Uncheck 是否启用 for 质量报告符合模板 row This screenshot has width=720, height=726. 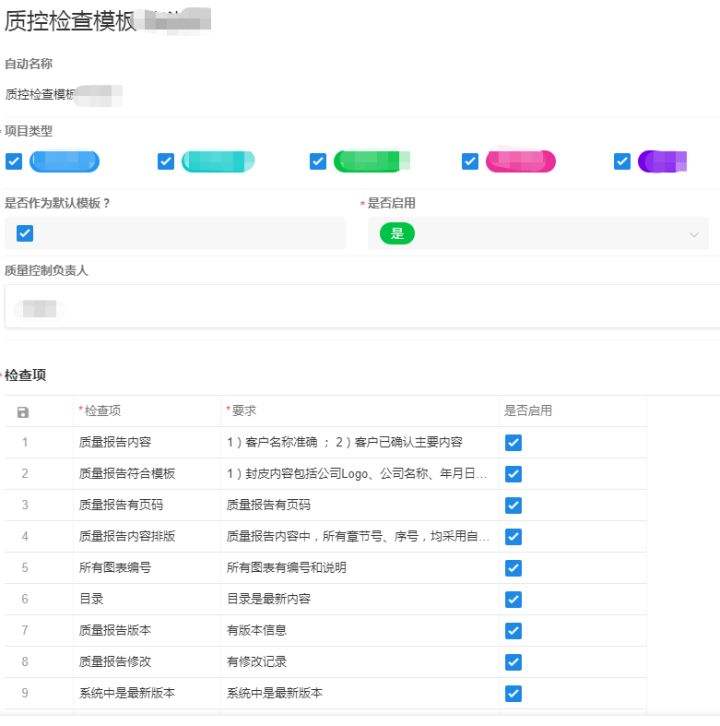point(513,474)
